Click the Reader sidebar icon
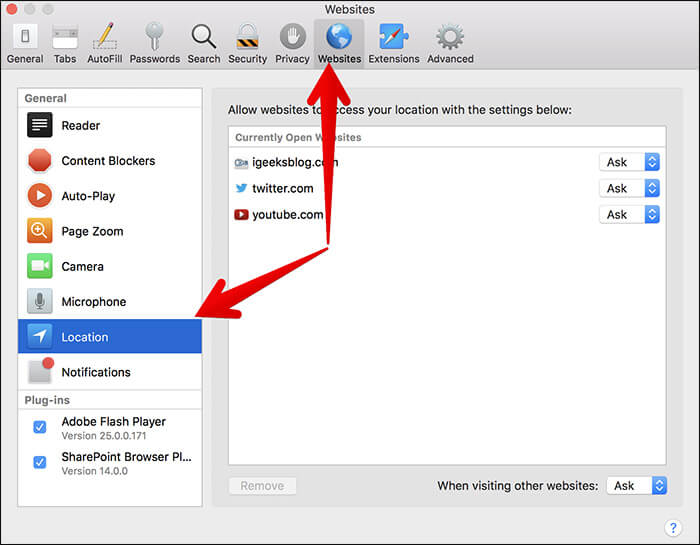The image size is (700, 545). click(39, 125)
